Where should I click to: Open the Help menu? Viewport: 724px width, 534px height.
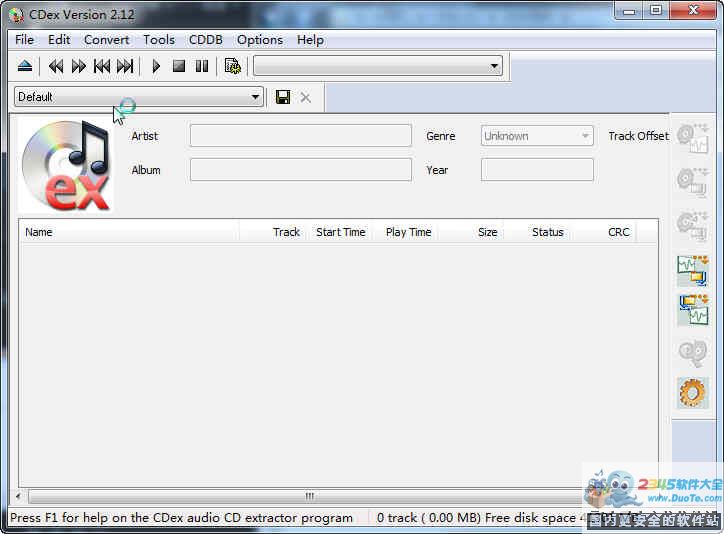coord(310,40)
